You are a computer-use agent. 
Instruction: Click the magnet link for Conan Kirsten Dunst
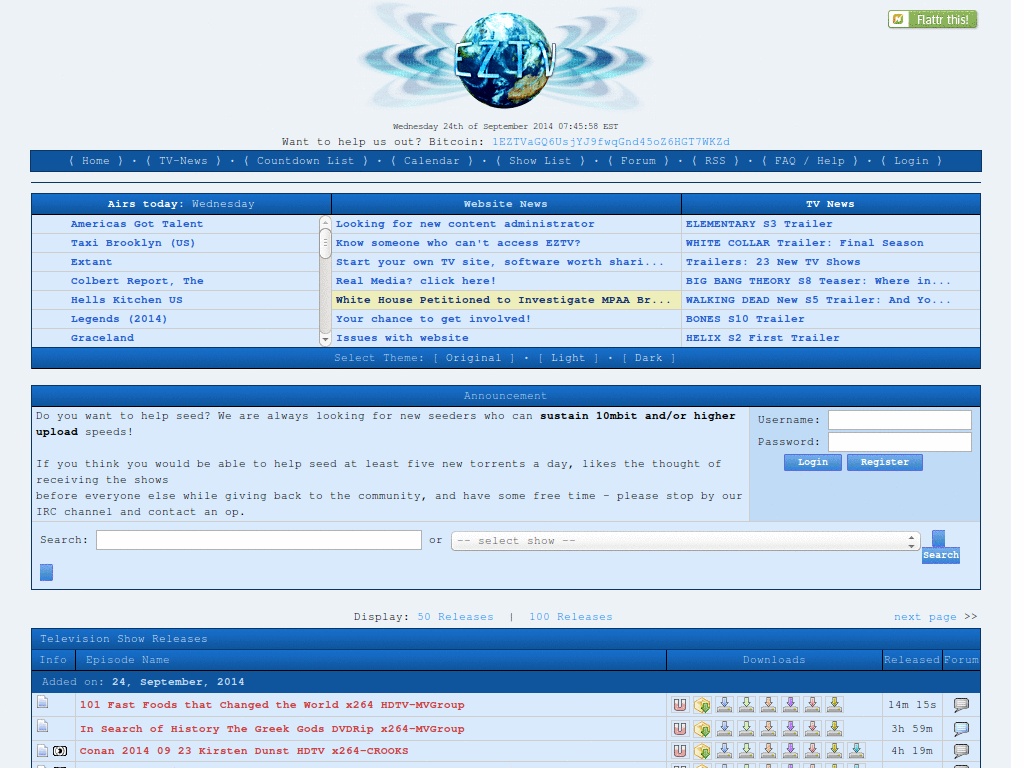click(680, 751)
